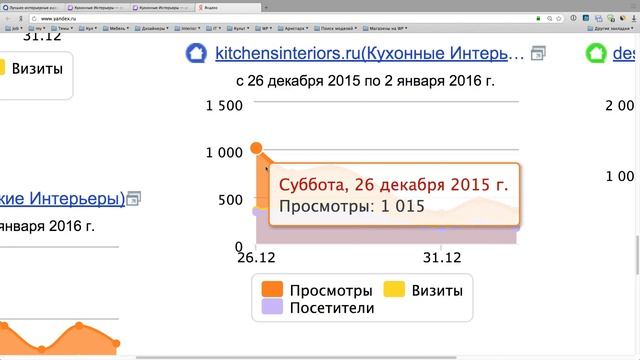Open the 'Кух' bookmarks folder
This screenshot has height=360, width=640.
pyautogui.click(x=88, y=29)
